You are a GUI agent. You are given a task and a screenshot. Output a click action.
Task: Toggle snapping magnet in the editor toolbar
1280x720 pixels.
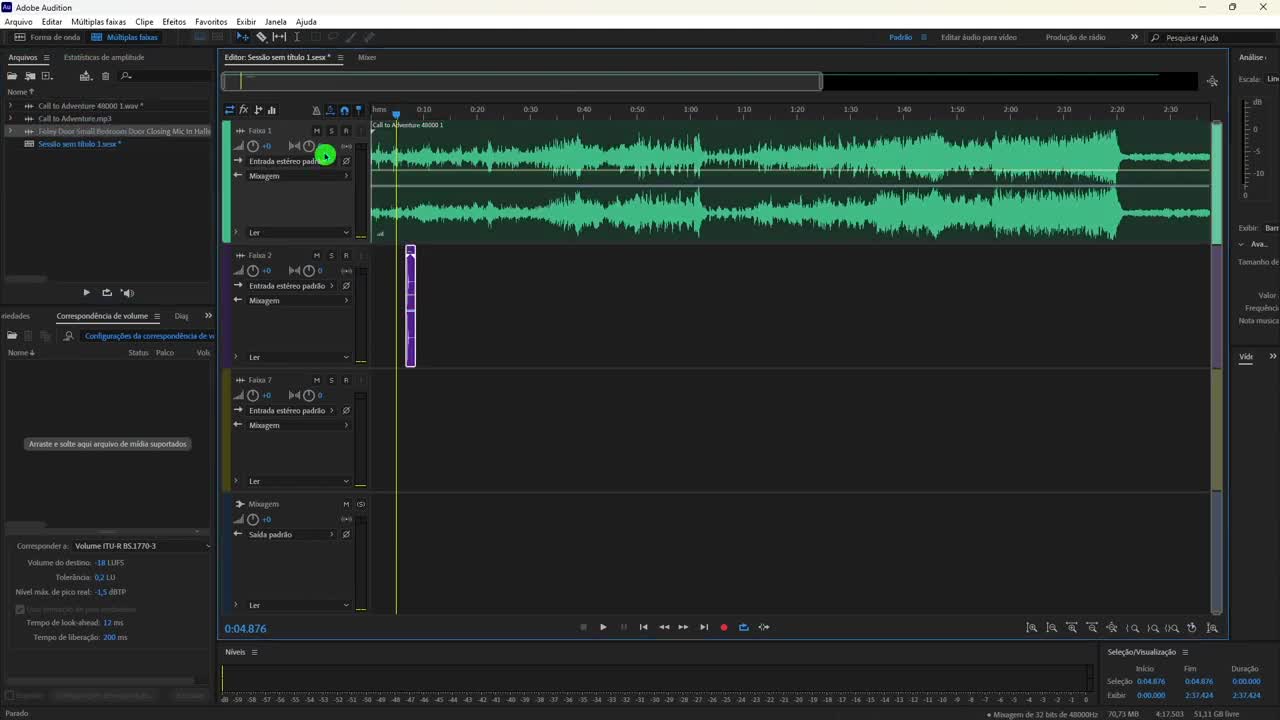[x=344, y=110]
